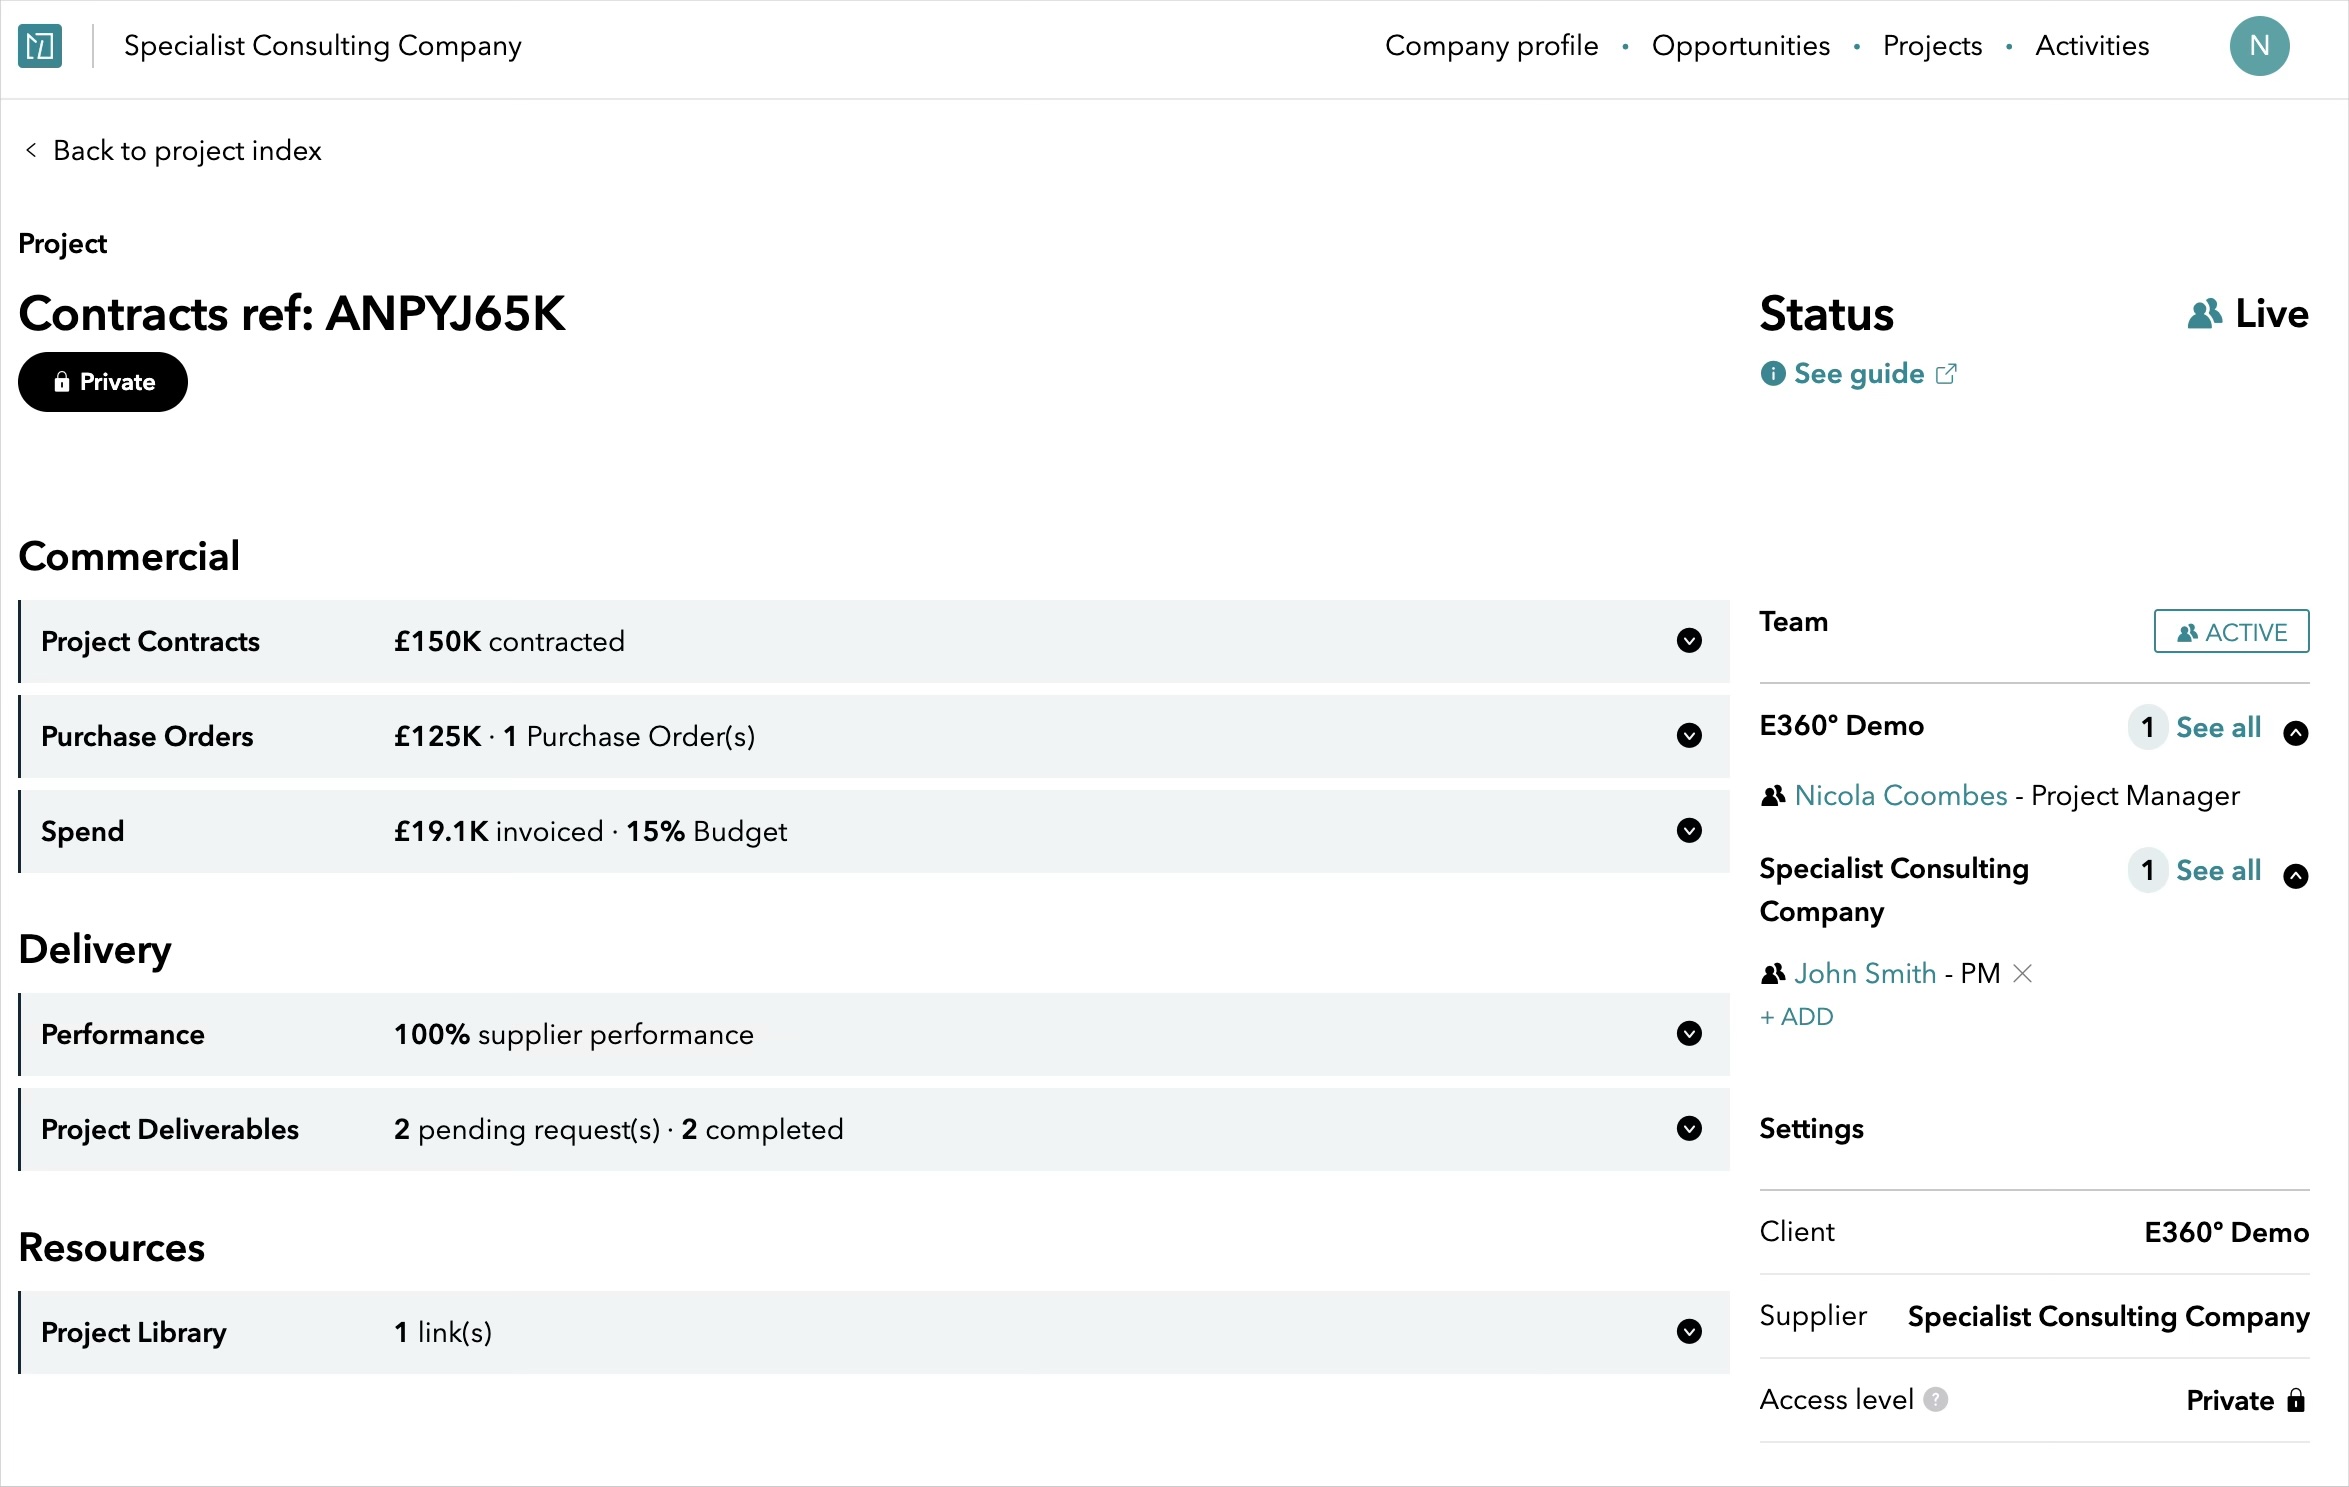Image resolution: width=2349 pixels, height=1487 pixels.
Task: Click the £19.1K invoiced · 15% Budget text
Action: point(590,831)
